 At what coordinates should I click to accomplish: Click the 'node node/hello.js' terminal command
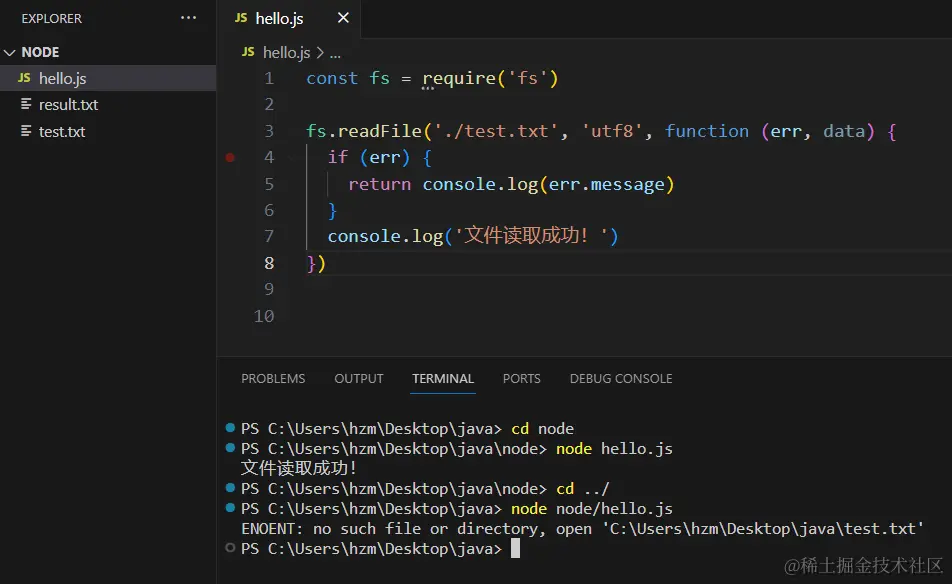[592, 509]
